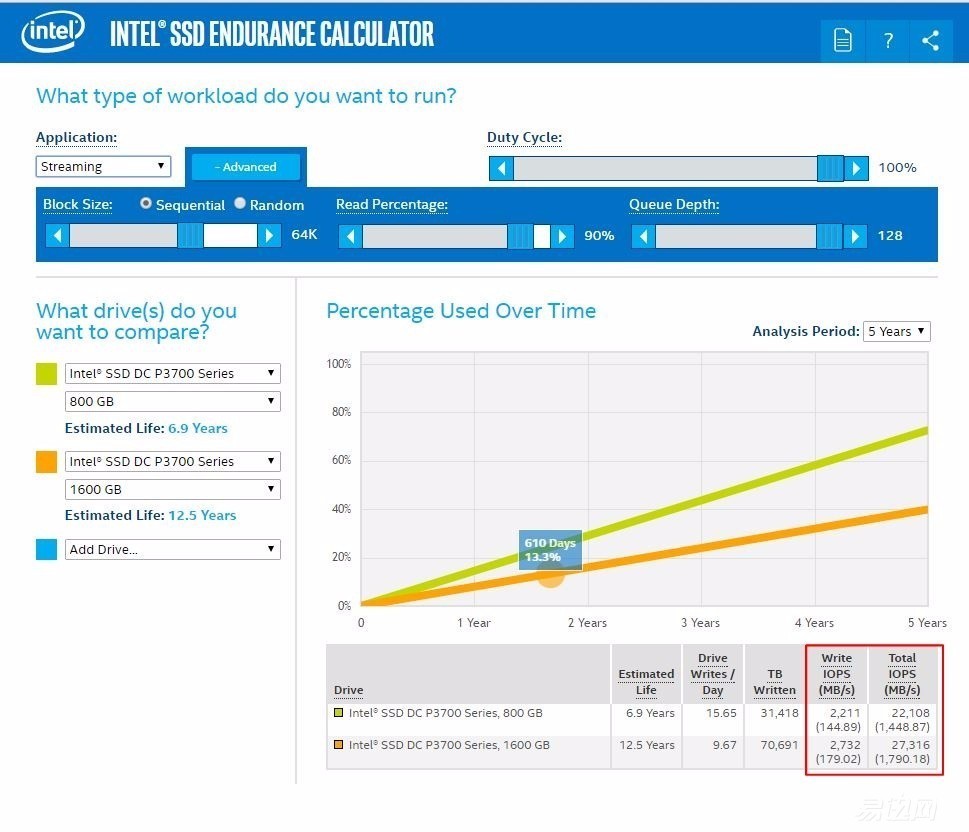Click the Duty Cycle slider handle
Image resolution: width=969 pixels, height=832 pixels.
coord(830,168)
